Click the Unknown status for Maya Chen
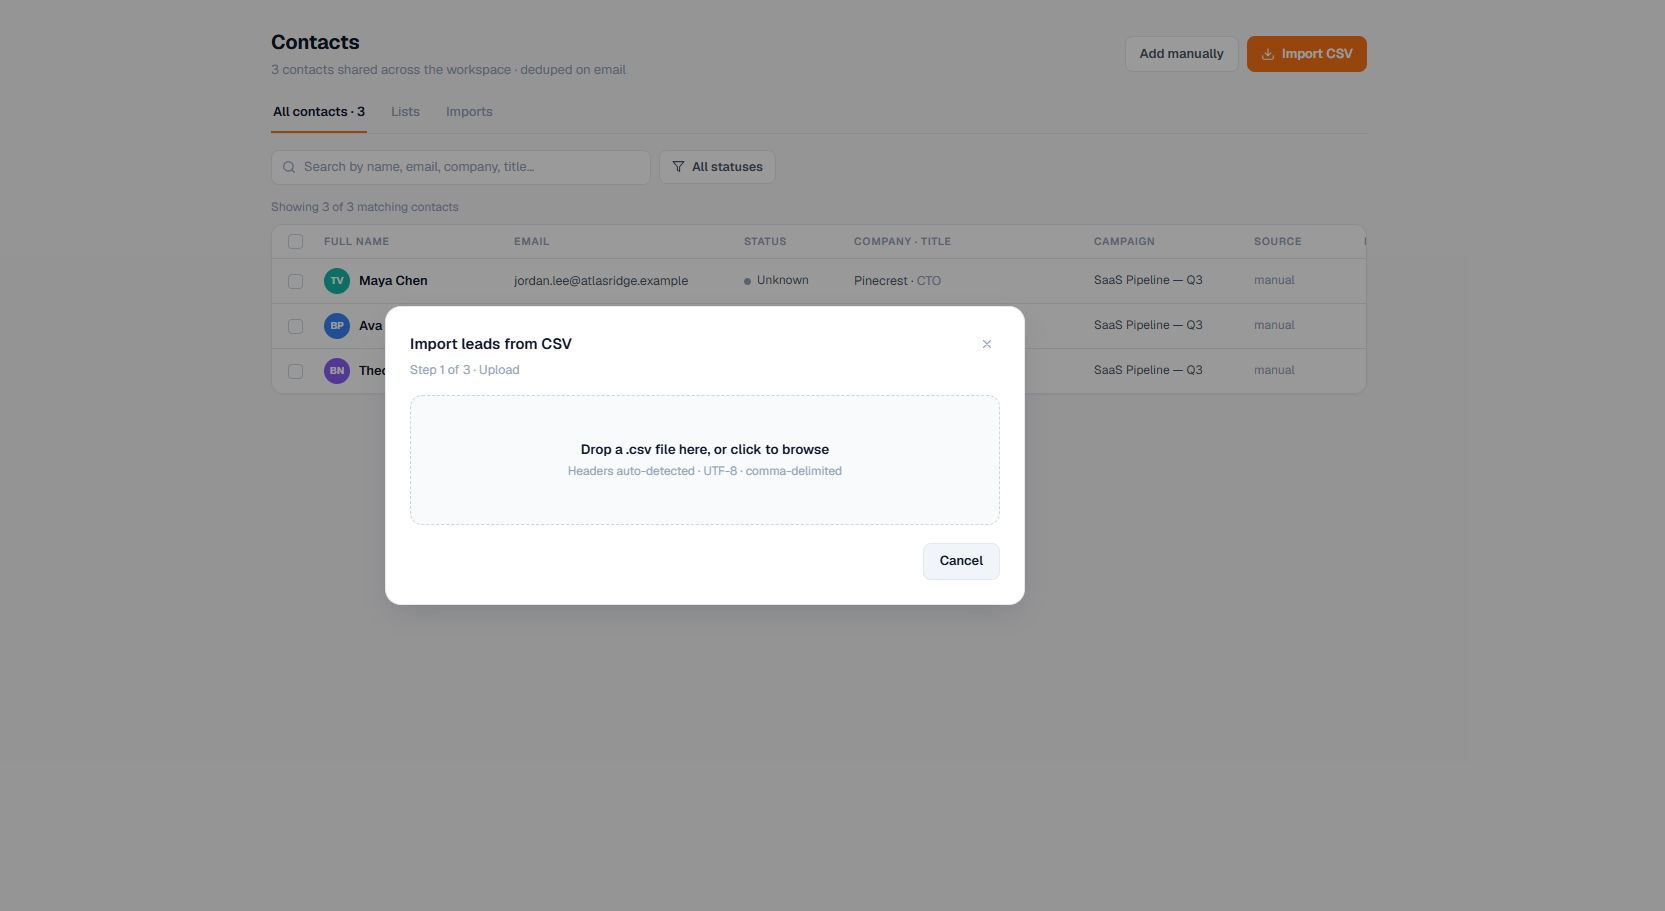The image size is (1665, 911). pos(776,281)
